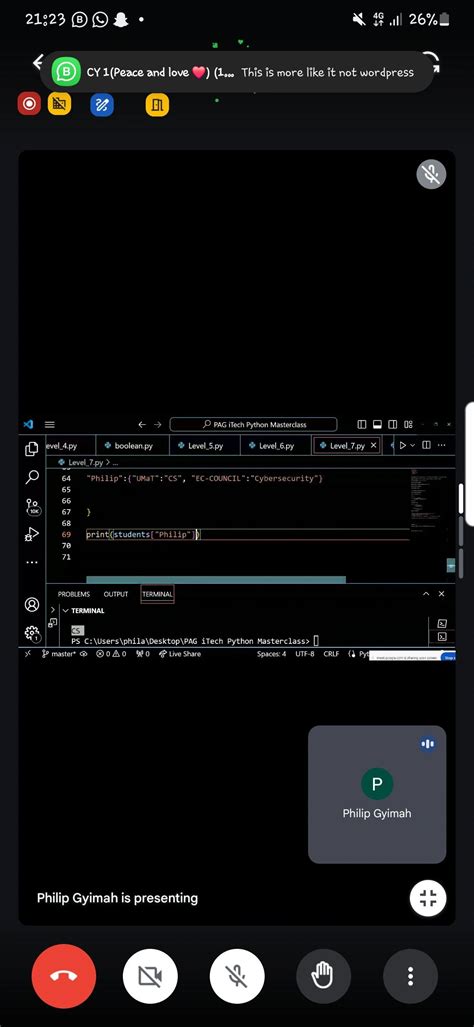The height and width of the screenshot is (1027, 474).
Task: Open the VS Code Explorer files icon
Action: (x=31, y=449)
